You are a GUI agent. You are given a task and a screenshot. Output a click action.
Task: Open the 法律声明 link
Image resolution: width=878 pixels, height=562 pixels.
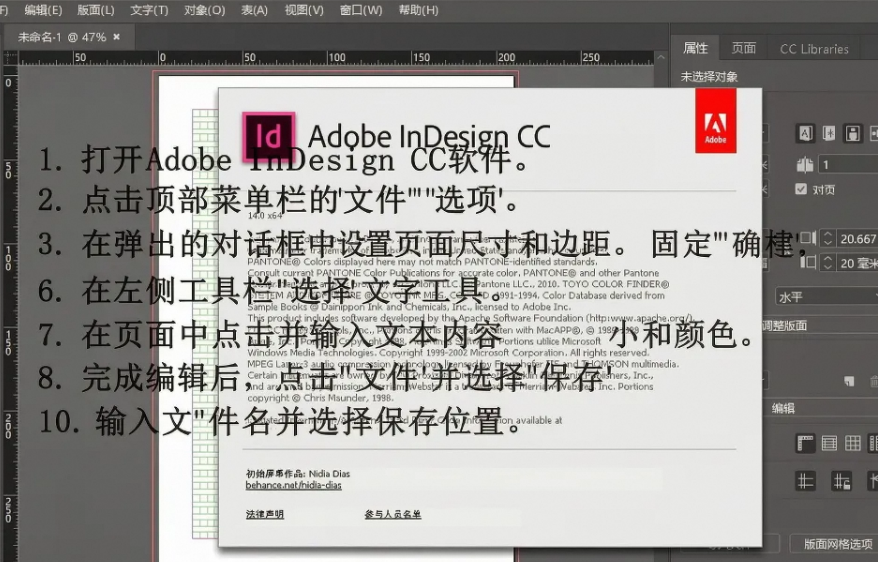click(265, 514)
